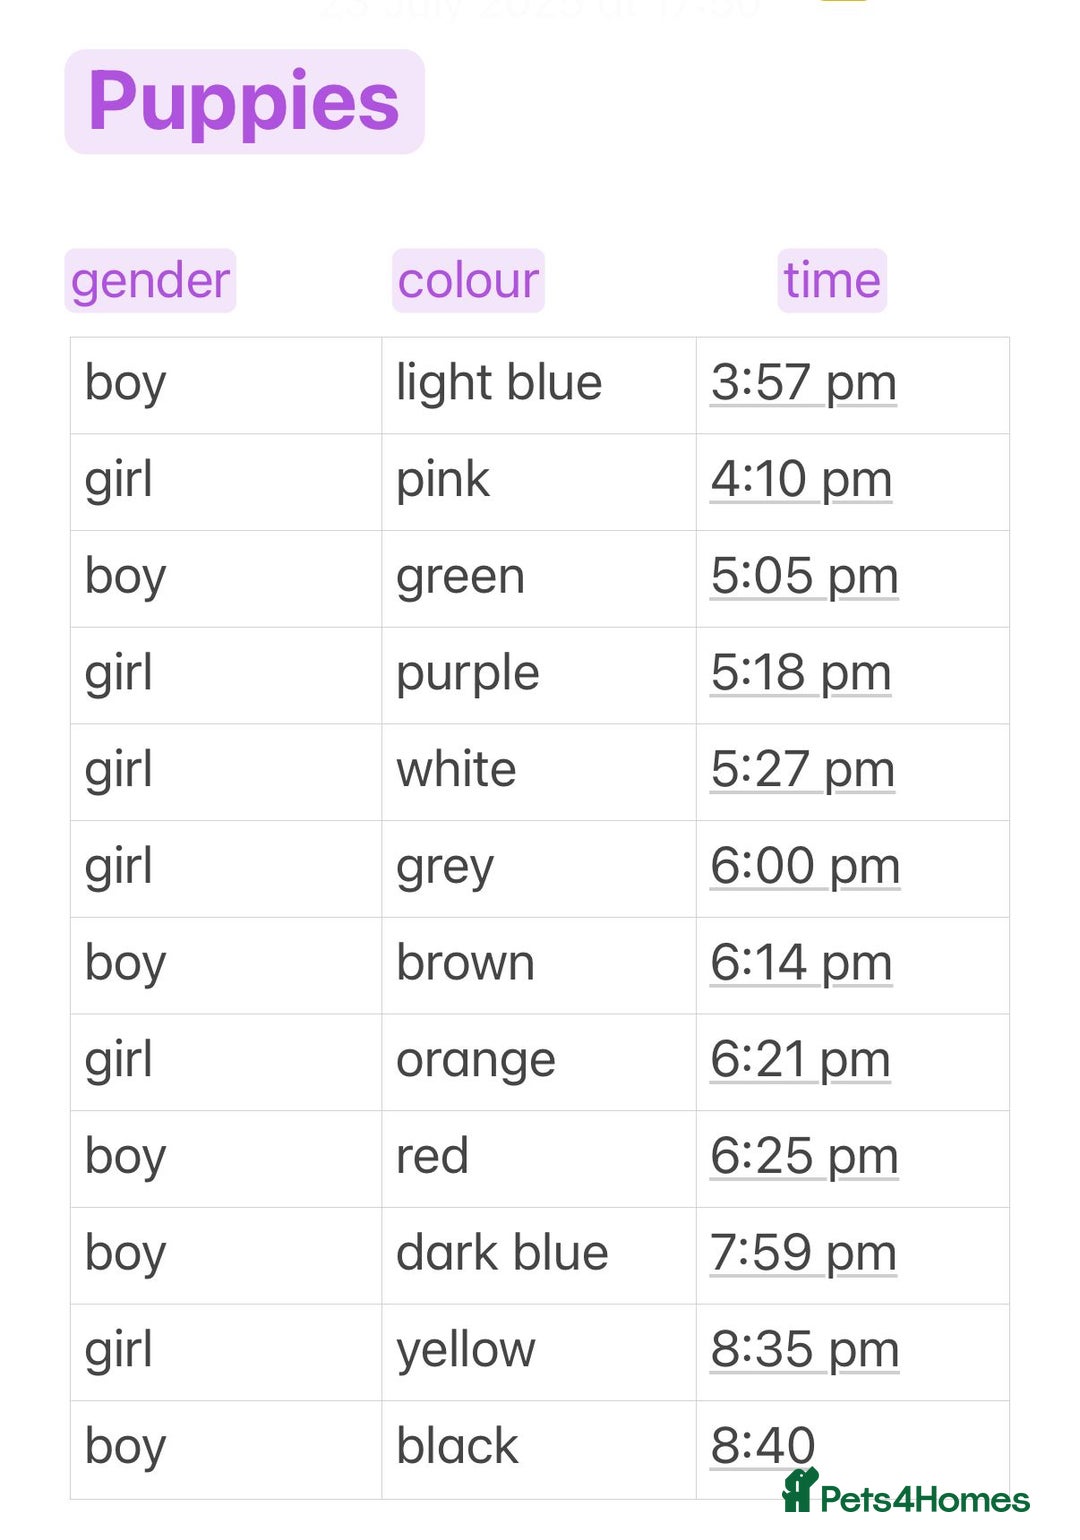Tap the 7:59 pm underlined time
The height and width of the screenshot is (1540, 1080).
803,1254
